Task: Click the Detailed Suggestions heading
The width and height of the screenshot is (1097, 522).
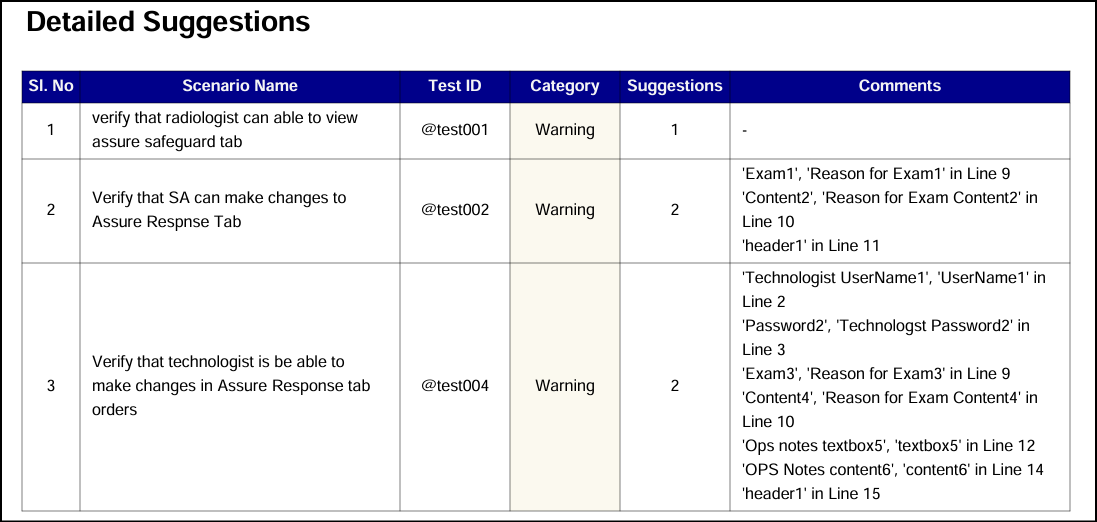Action: (168, 23)
